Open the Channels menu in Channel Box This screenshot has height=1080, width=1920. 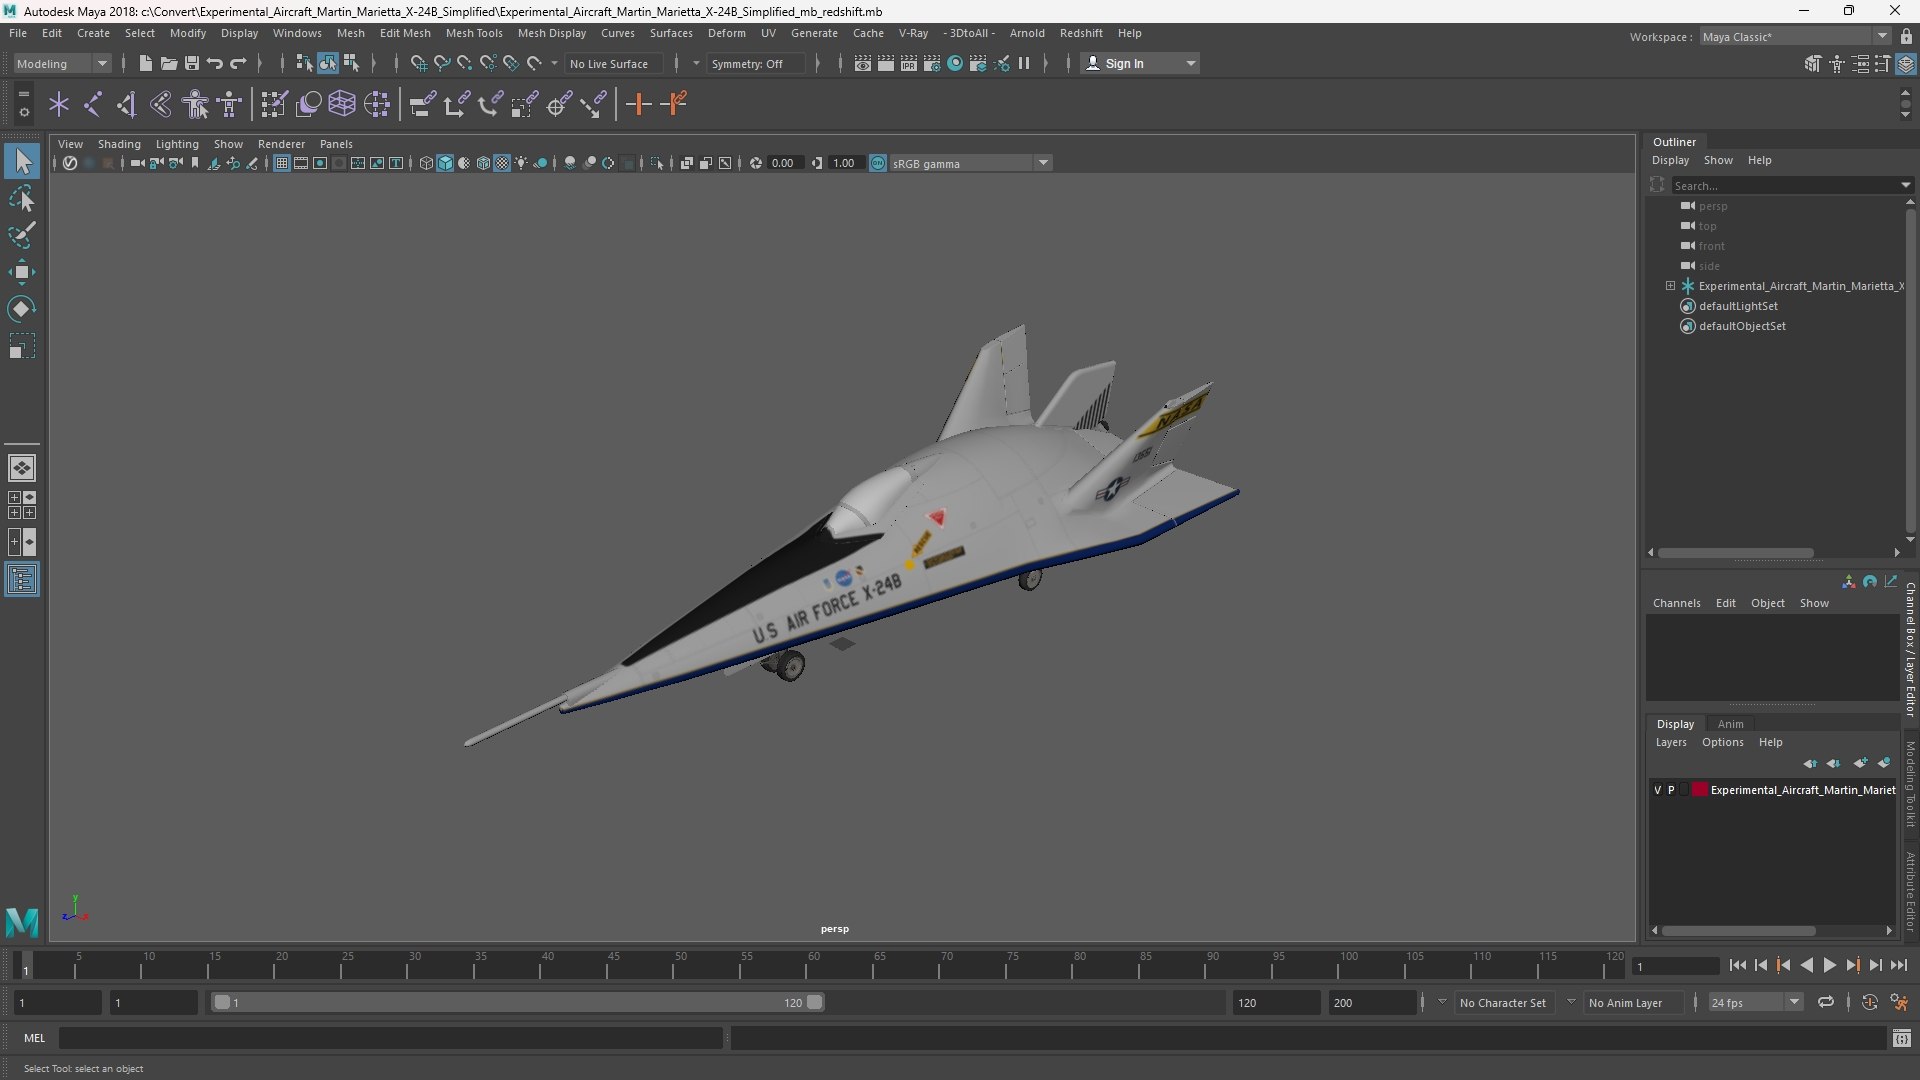click(x=1676, y=603)
